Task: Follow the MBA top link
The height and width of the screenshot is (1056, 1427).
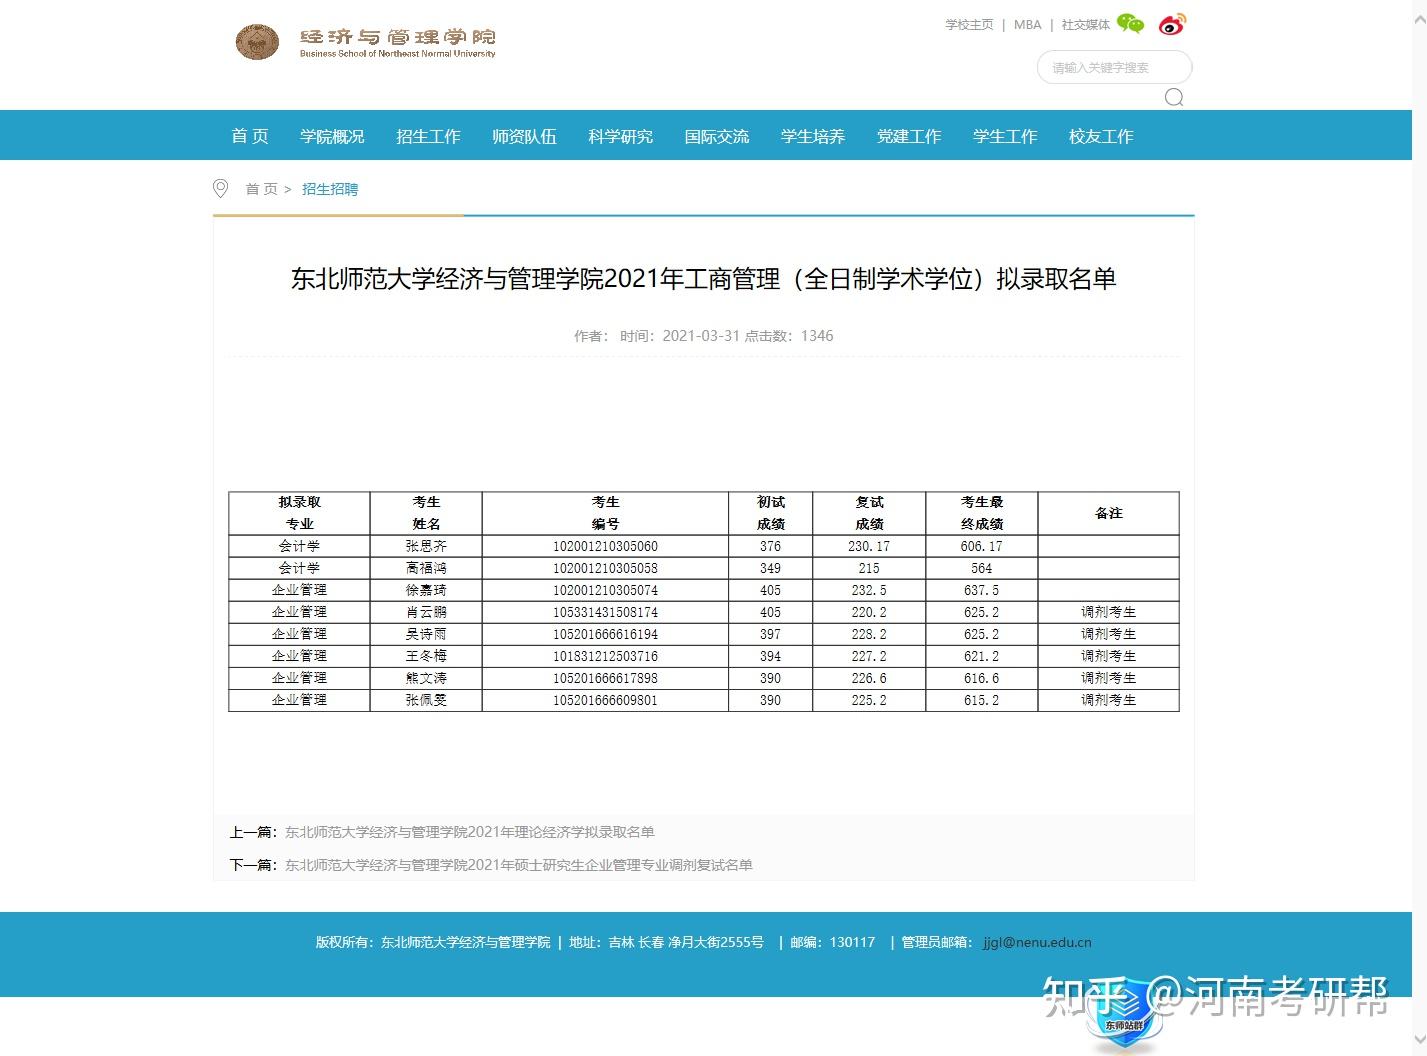Action: pos(1027,25)
